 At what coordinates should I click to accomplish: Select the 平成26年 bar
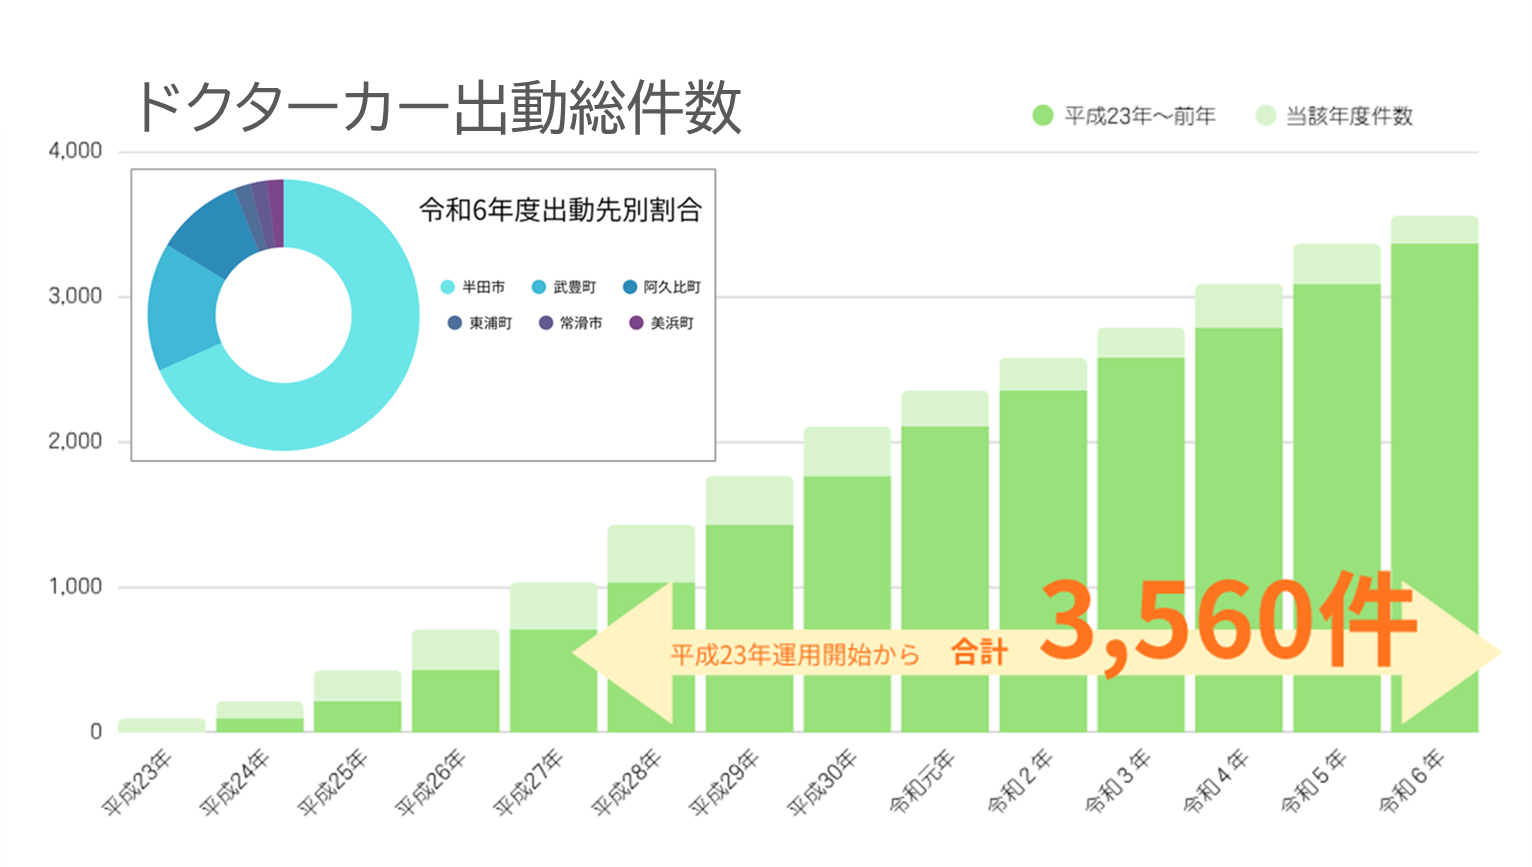(x=455, y=700)
